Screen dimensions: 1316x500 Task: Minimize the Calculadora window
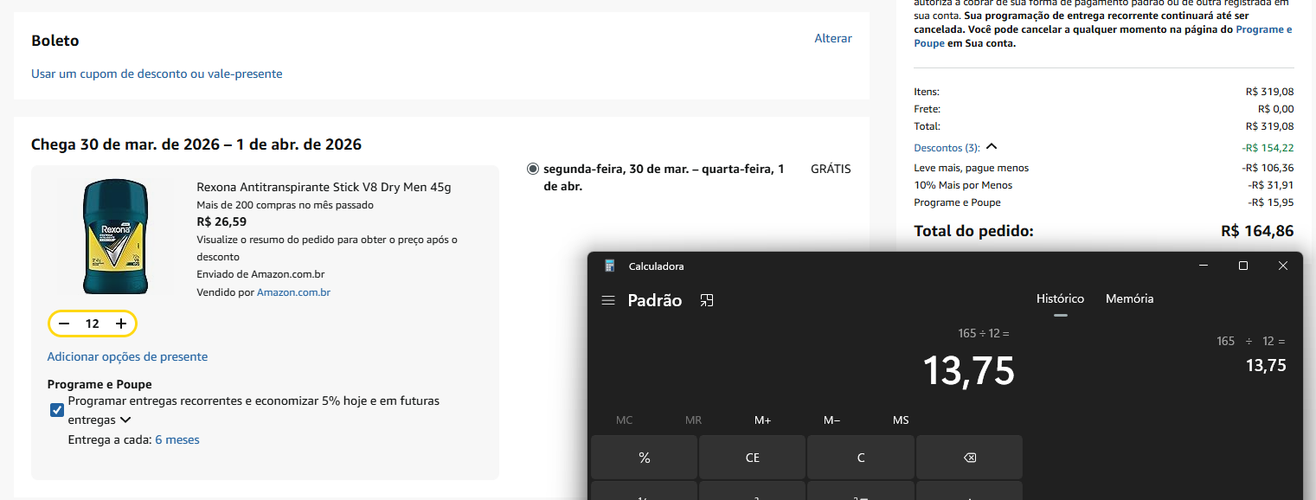(x=1204, y=266)
